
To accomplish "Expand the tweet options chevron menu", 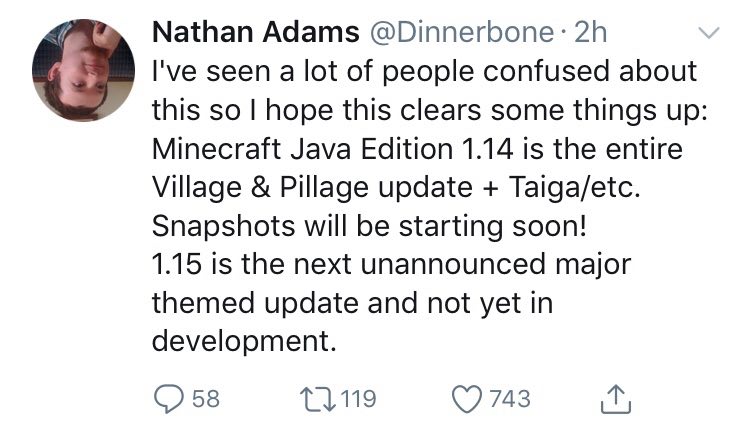I will click(x=708, y=34).
